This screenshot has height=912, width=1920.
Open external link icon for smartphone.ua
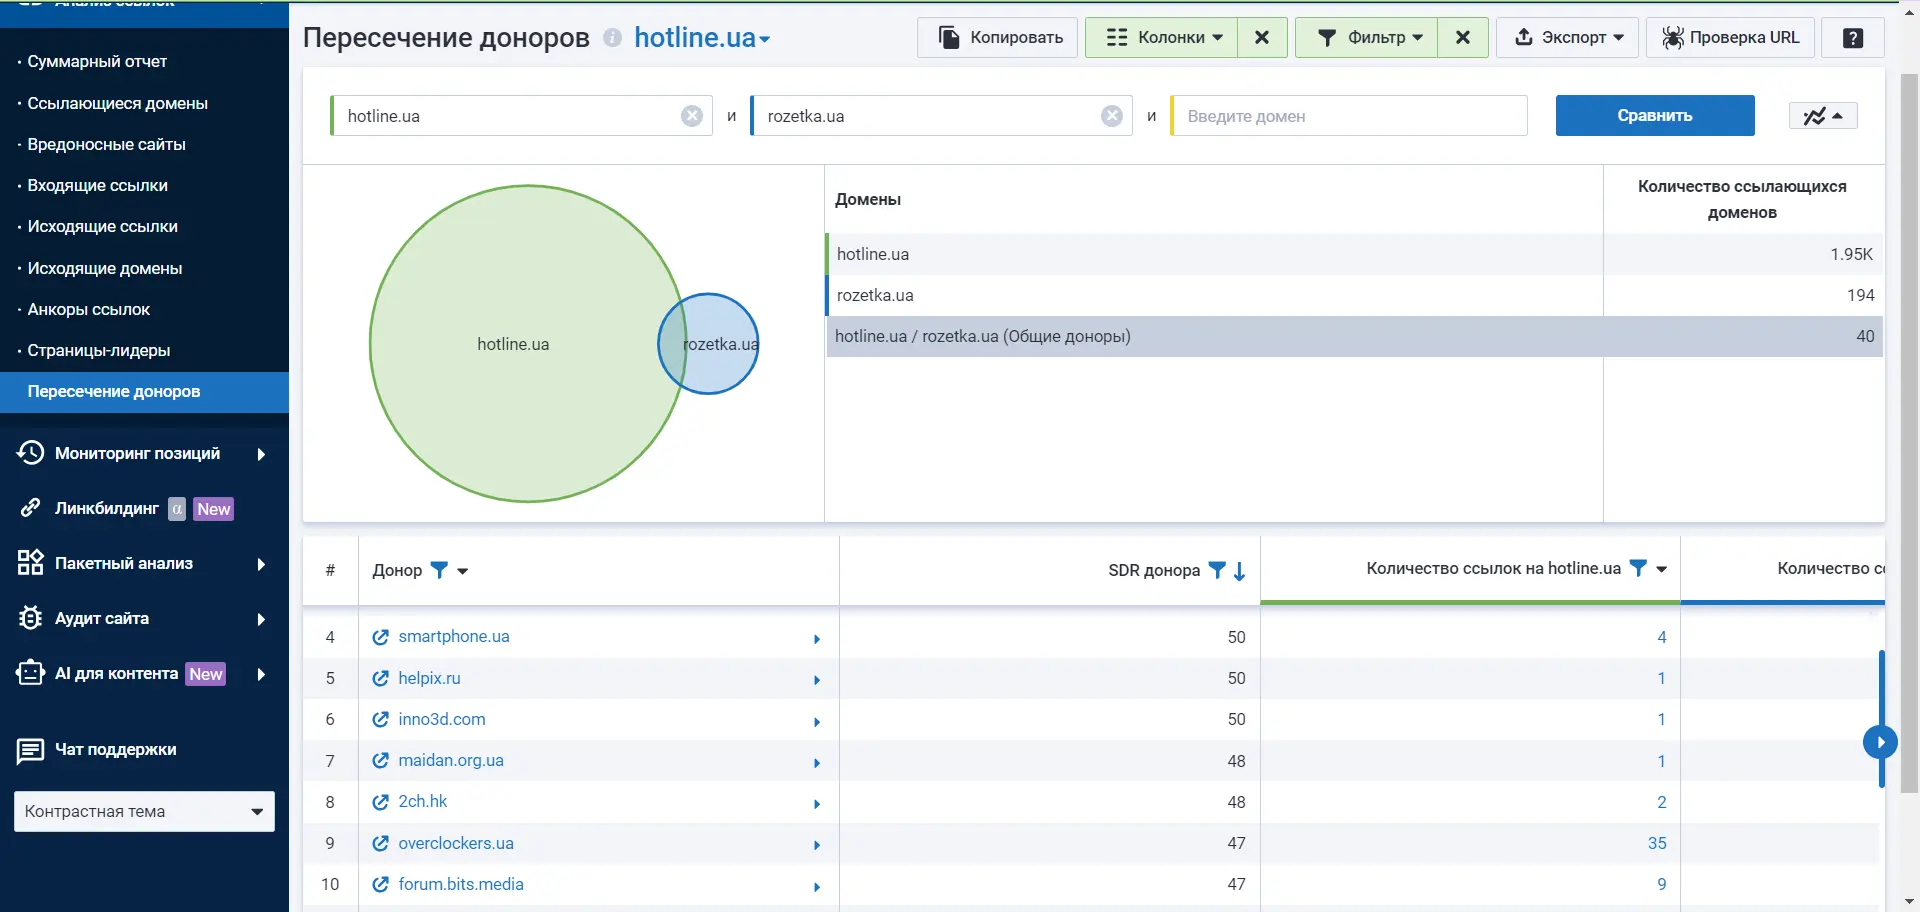point(380,637)
